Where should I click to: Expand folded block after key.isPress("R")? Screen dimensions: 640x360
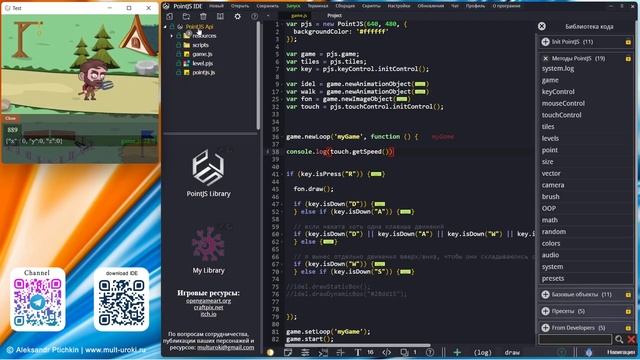coord(376,174)
